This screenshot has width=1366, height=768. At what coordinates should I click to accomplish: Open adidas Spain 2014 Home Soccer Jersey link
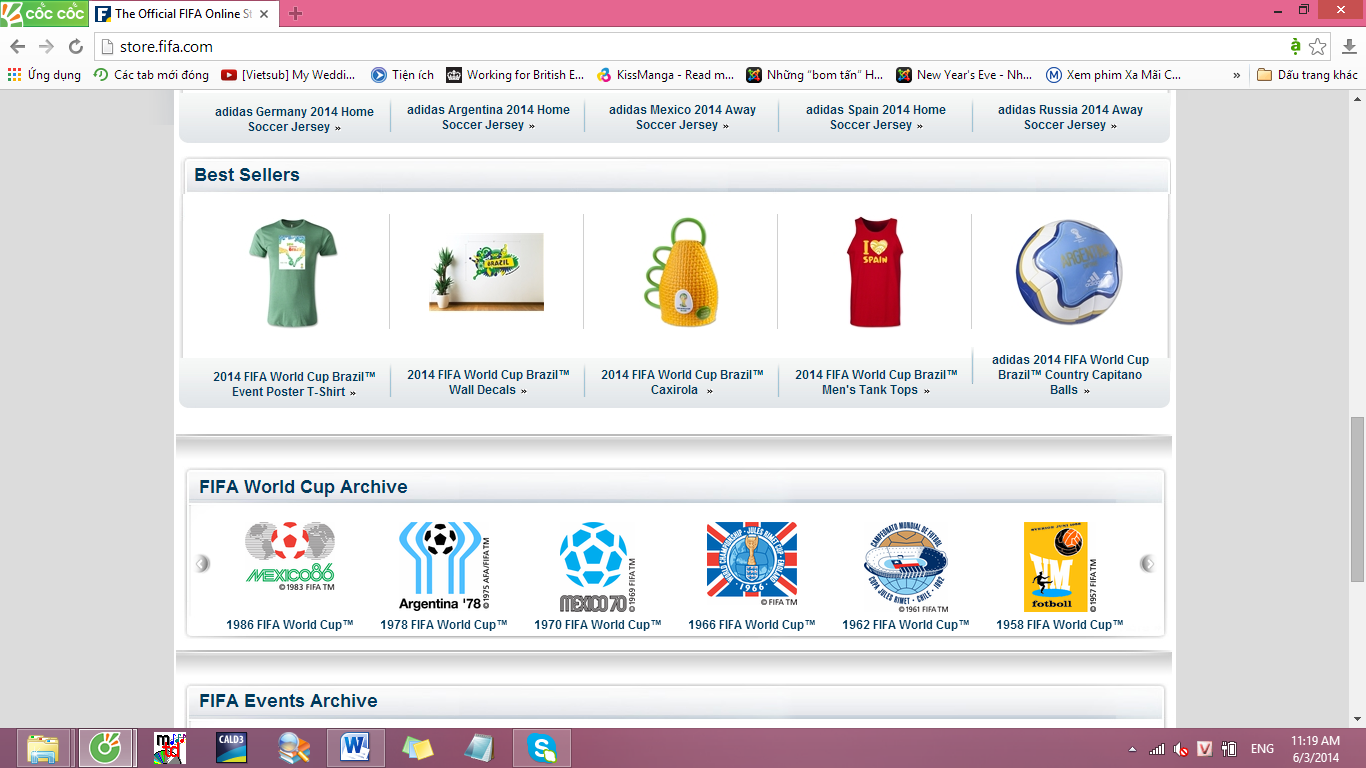[876, 117]
